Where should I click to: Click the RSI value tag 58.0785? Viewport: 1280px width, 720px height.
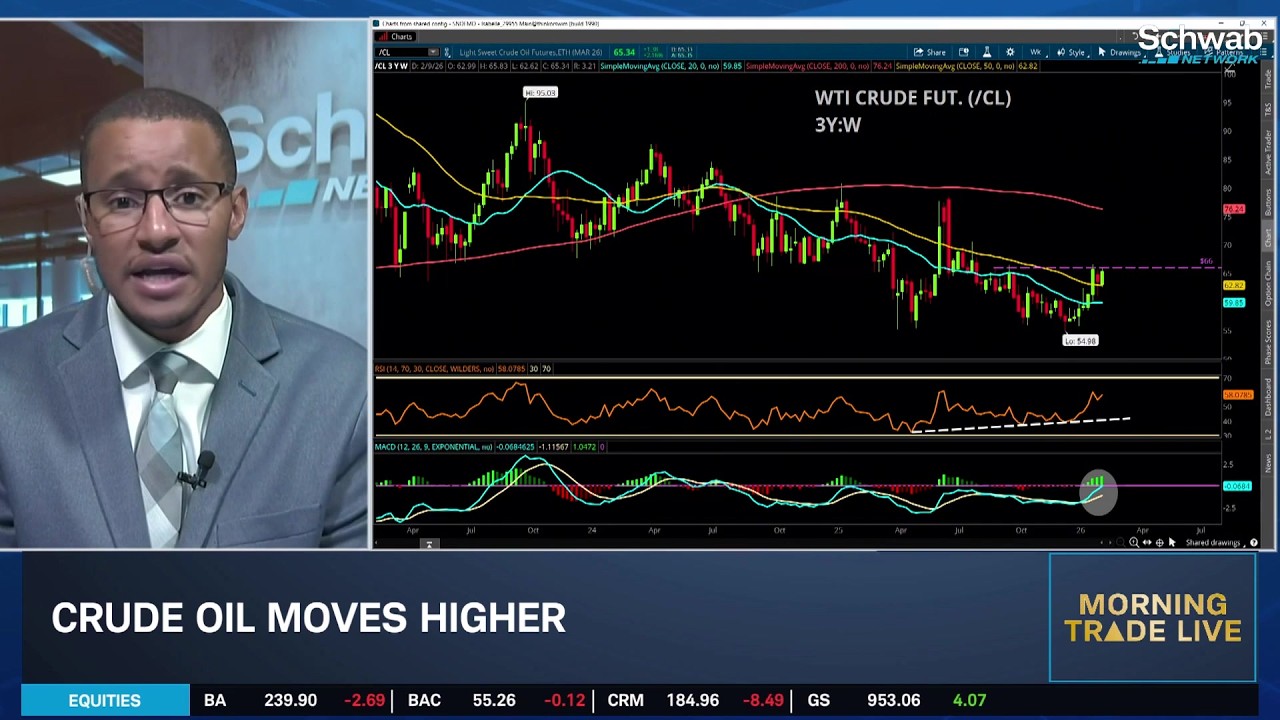pos(1237,395)
